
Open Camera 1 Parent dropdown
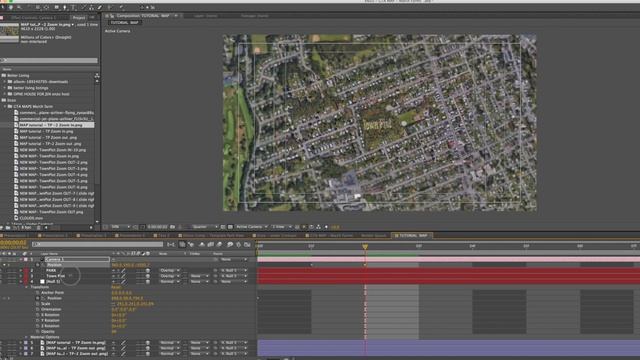point(234,259)
